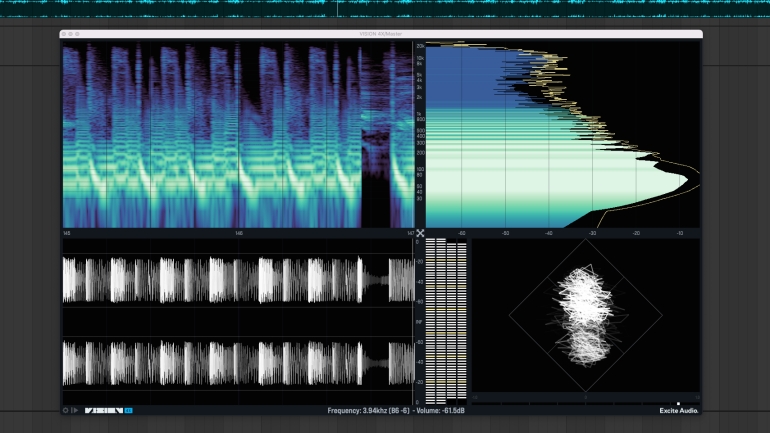
Task: Click the bottom channel waveform display
Action: [x=238, y=362]
